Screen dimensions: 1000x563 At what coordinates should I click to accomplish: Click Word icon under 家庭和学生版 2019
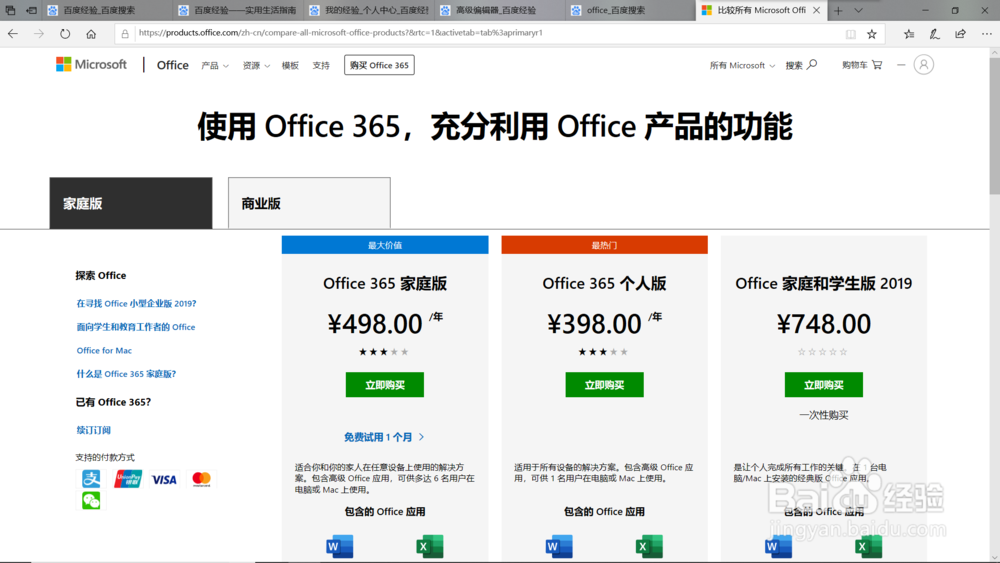point(778,546)
